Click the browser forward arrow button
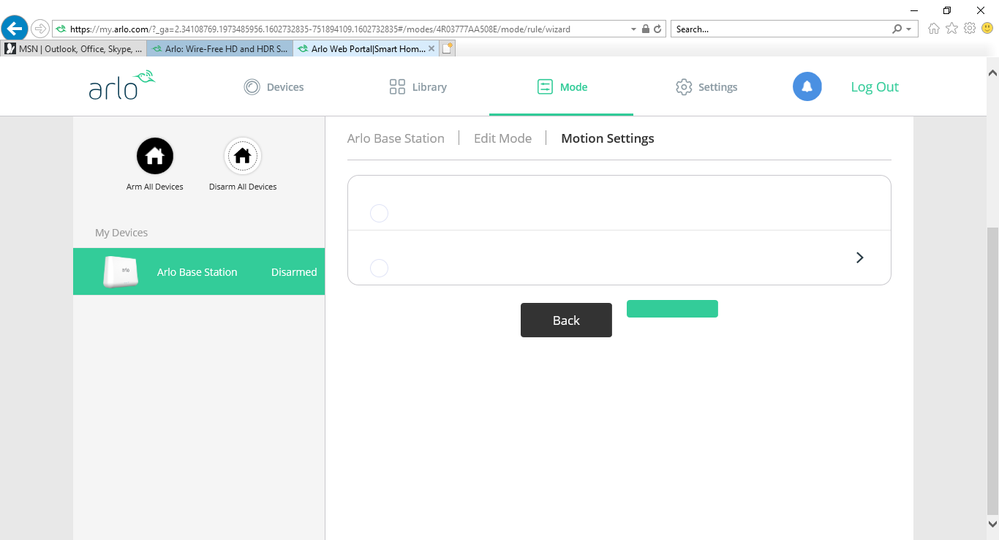 tap(40, 29)
